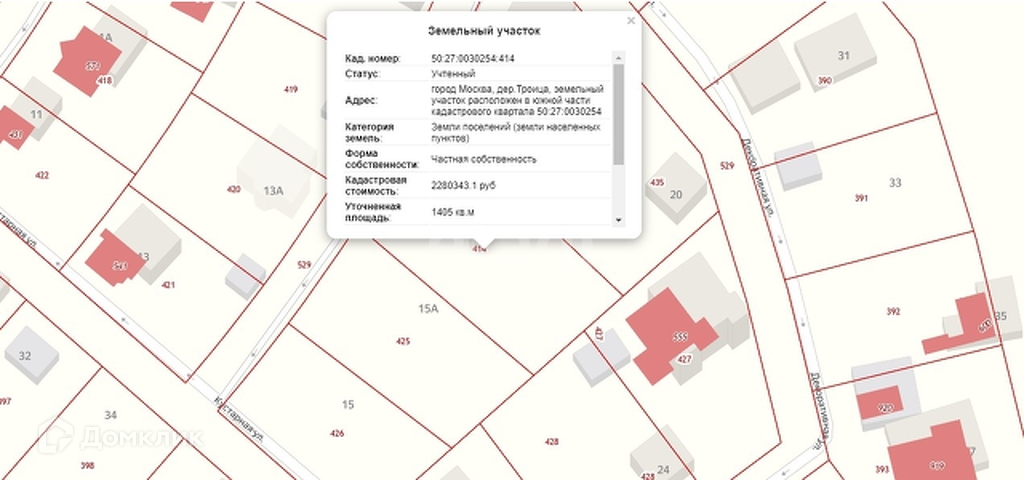Click the Адрес value text
Viewport: 1024px width, 480px height.
pos(517,100)
